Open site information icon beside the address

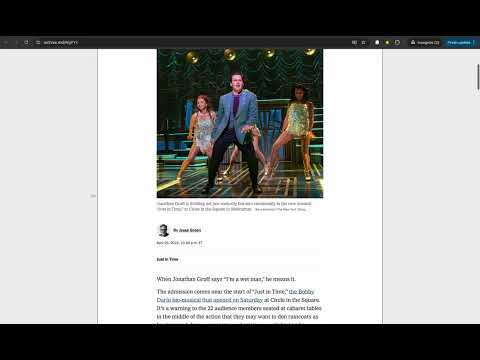click(38, 42)
